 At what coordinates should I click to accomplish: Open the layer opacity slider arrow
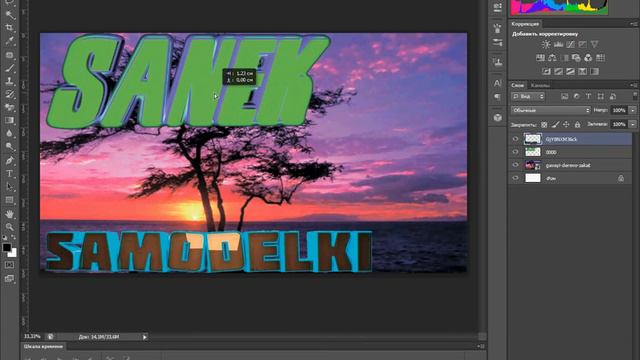click(633, 110)
